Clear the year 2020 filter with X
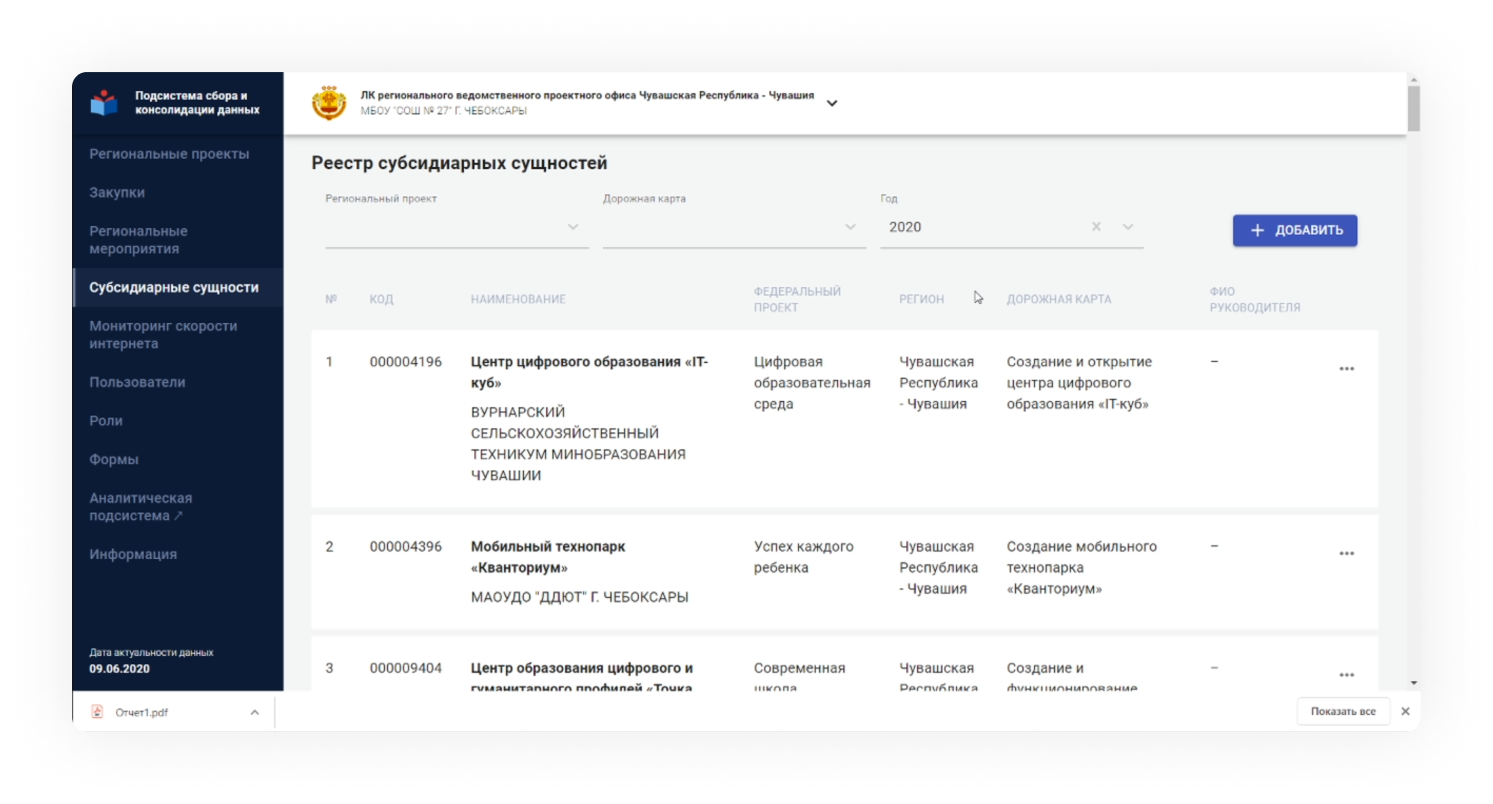The width and height of the screenshot is (1493, 804). click(1096, 227)
